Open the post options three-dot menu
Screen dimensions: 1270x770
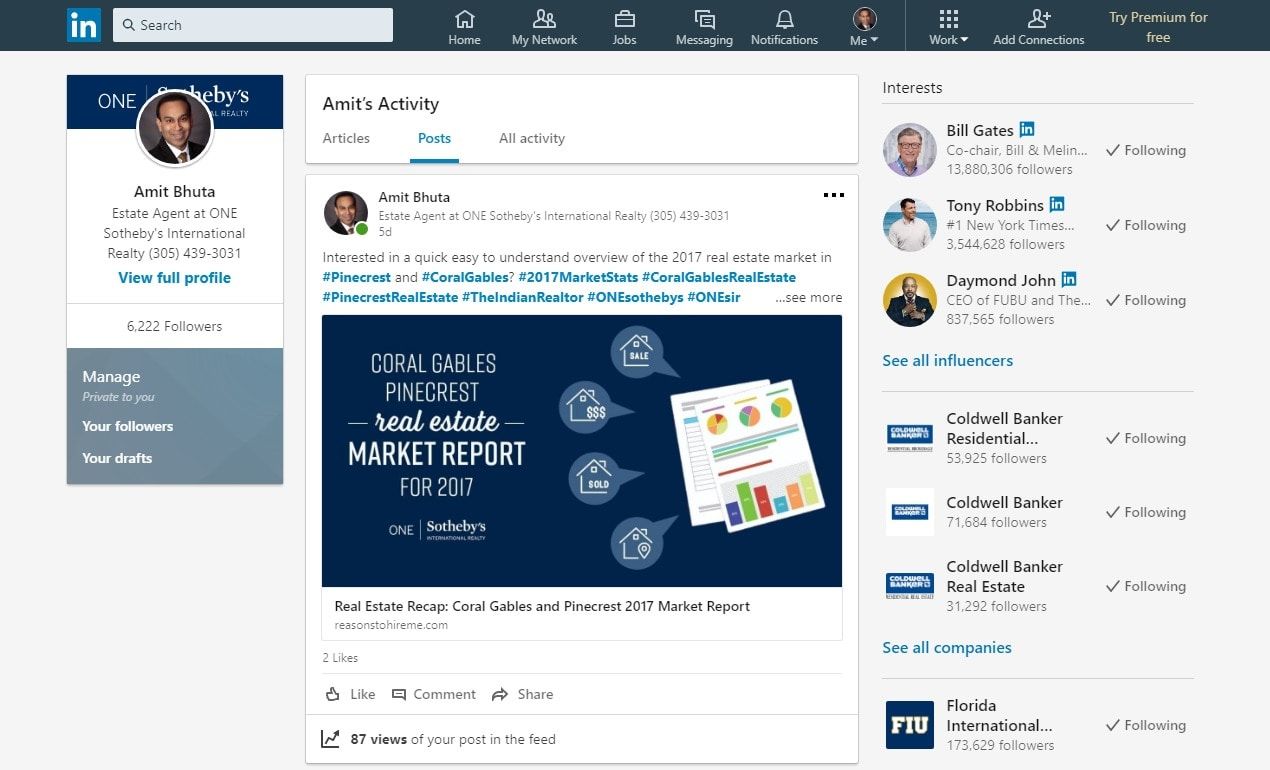point(833,195)
